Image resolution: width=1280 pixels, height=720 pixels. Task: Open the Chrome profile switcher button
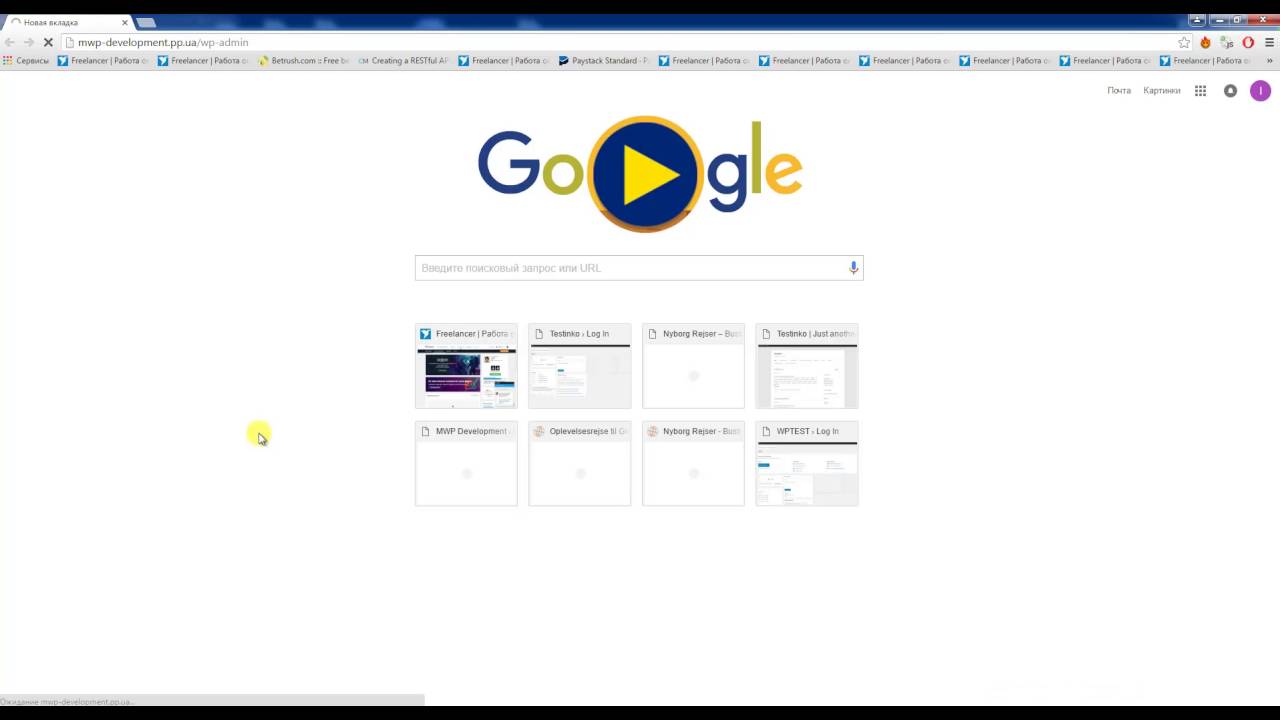(1197, 20)
